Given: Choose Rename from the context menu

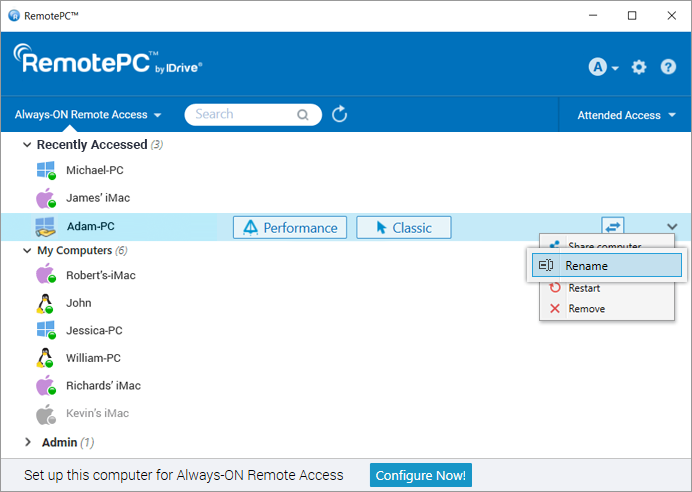Looking at the screenshot, I should (607, 265).
